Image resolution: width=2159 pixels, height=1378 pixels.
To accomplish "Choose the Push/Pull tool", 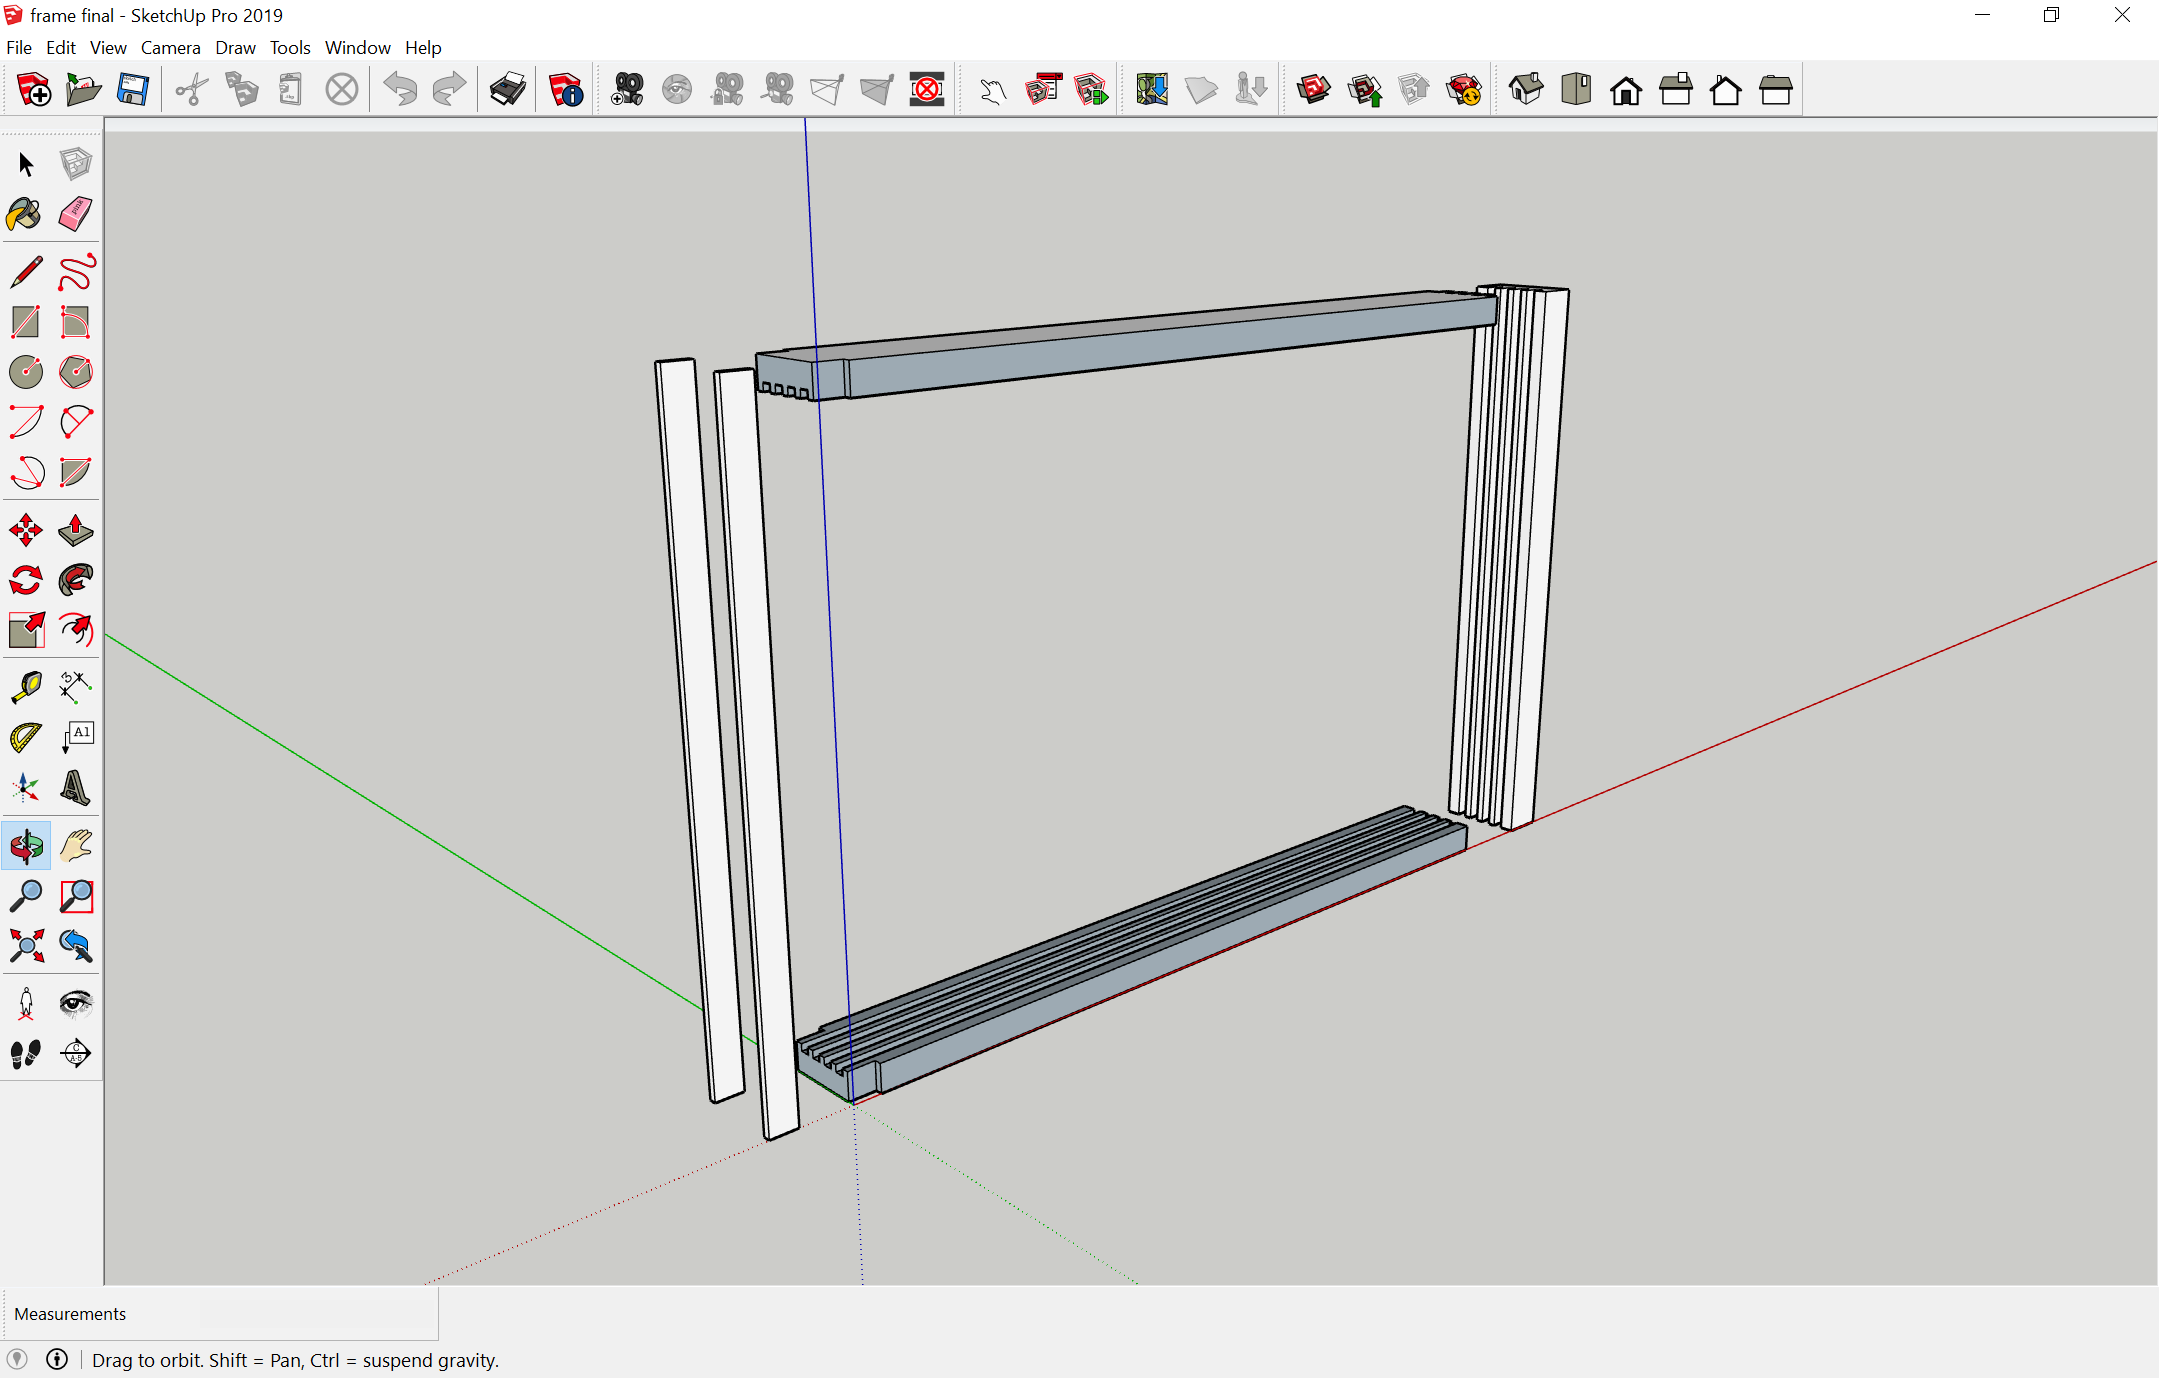I will [76, 530].
